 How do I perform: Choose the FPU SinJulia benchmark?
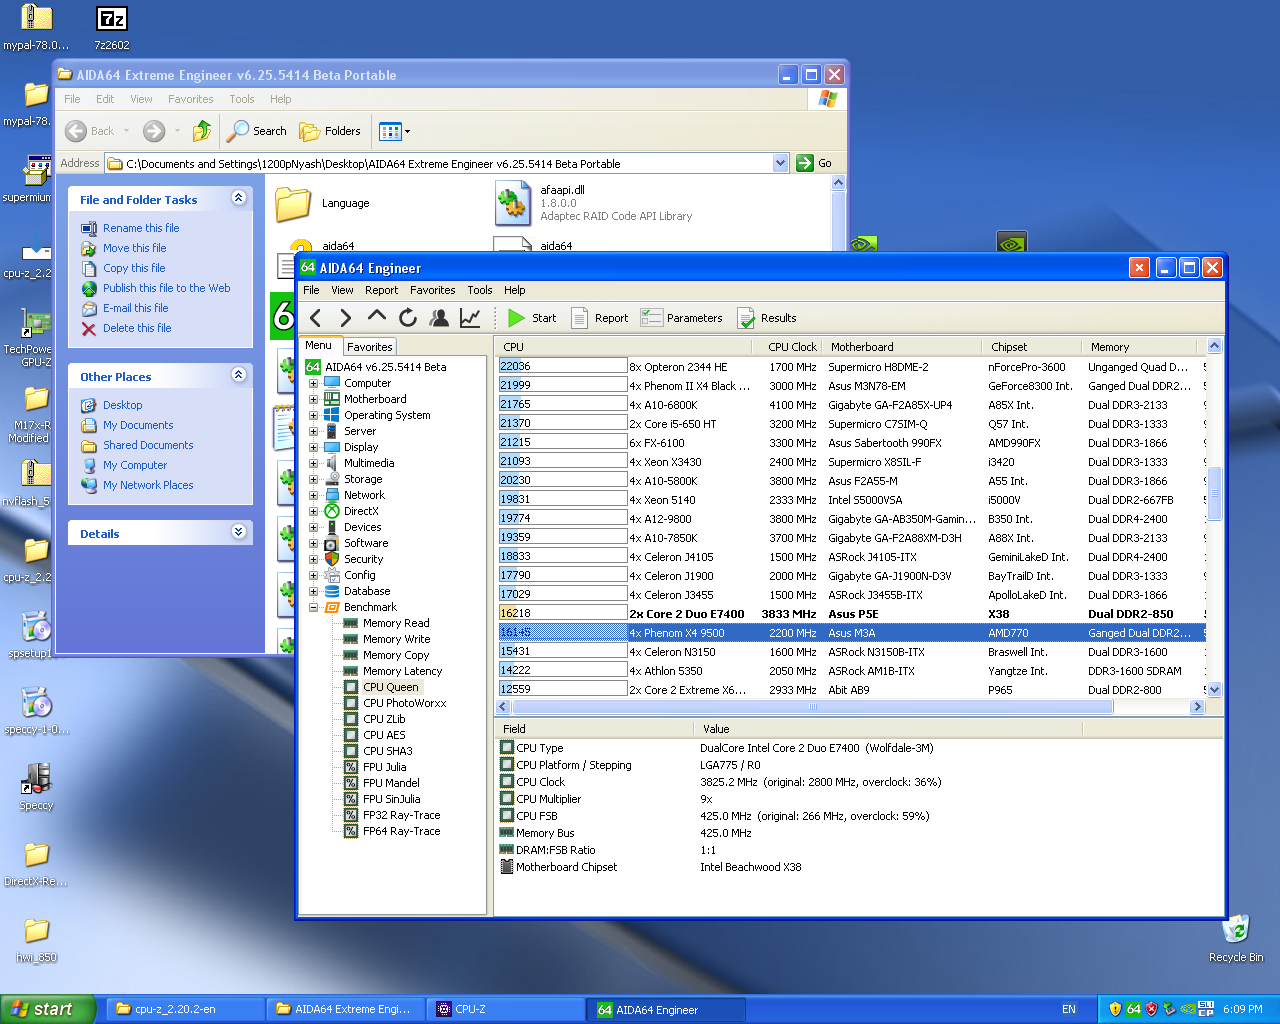click(391, 799)
